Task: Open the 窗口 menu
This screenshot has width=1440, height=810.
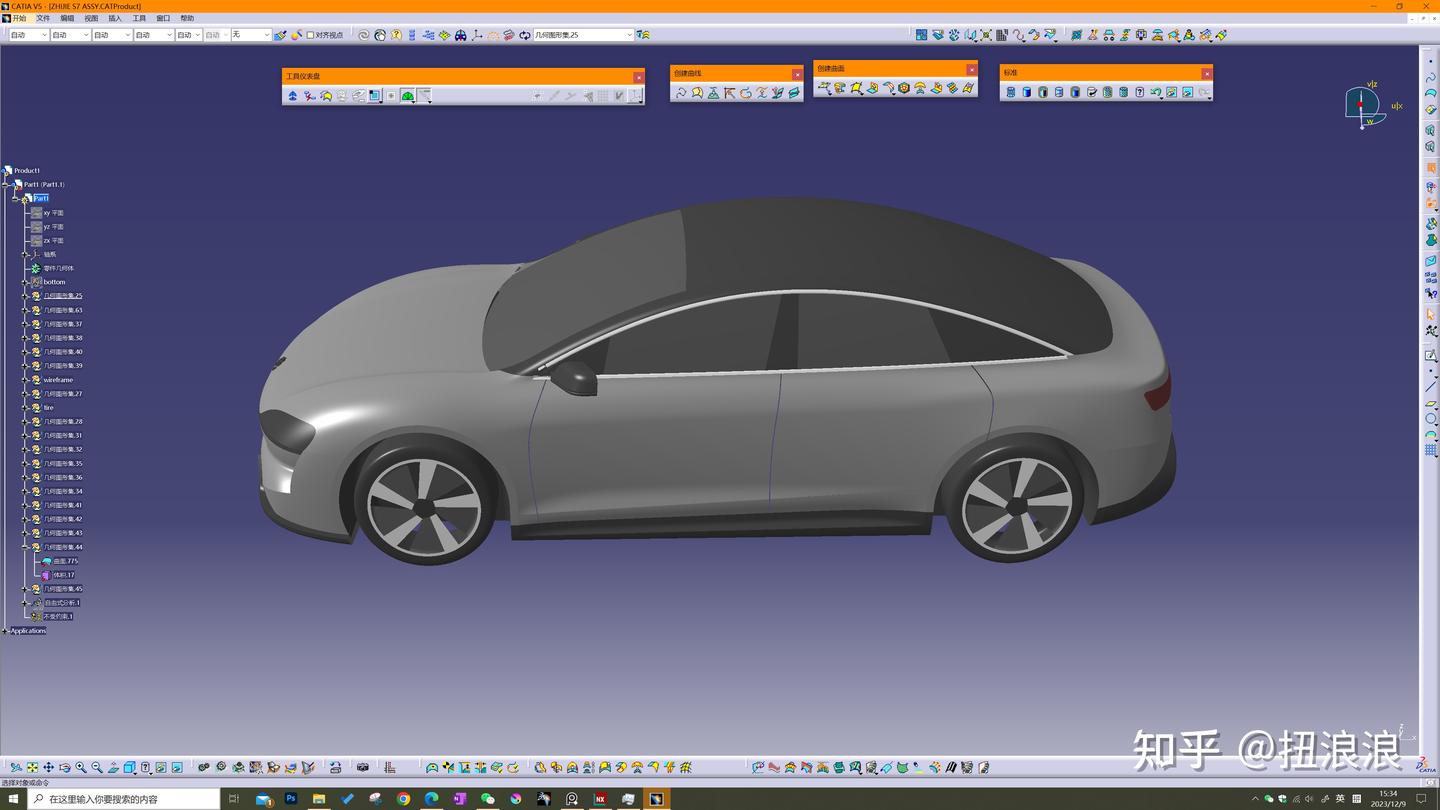Action: click(x=163, y=17)
